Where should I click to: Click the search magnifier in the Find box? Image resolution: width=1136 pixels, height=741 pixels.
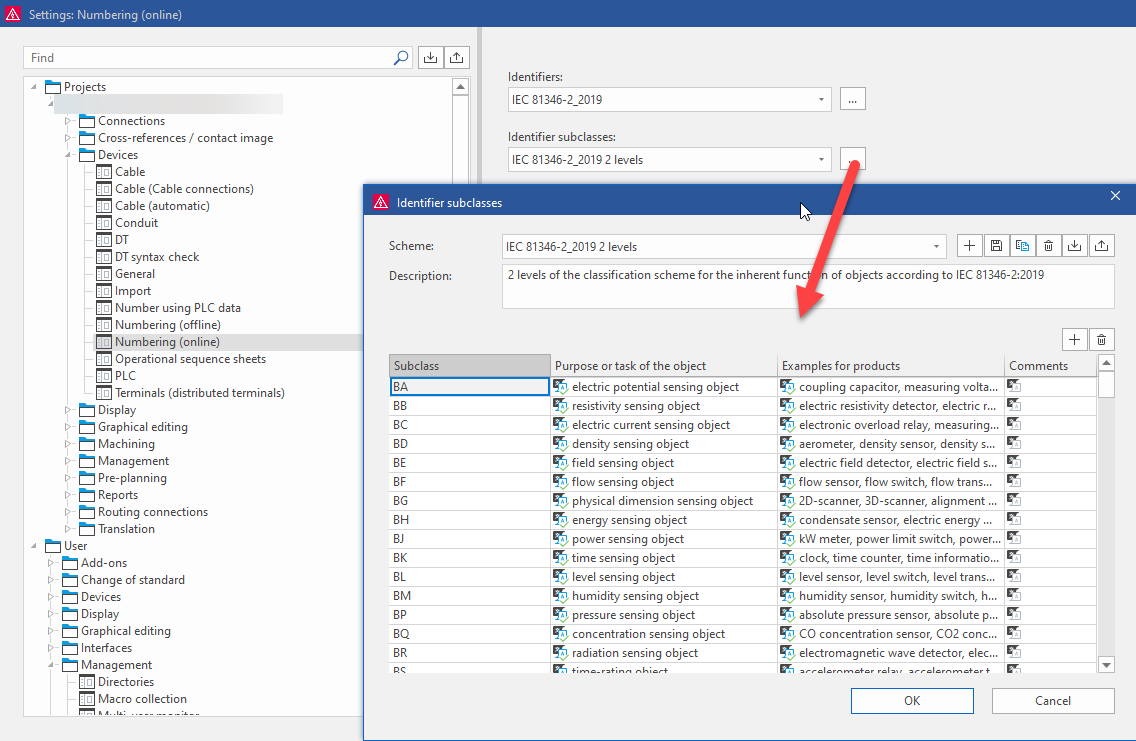pyautogui.click(x=400, y=58)
